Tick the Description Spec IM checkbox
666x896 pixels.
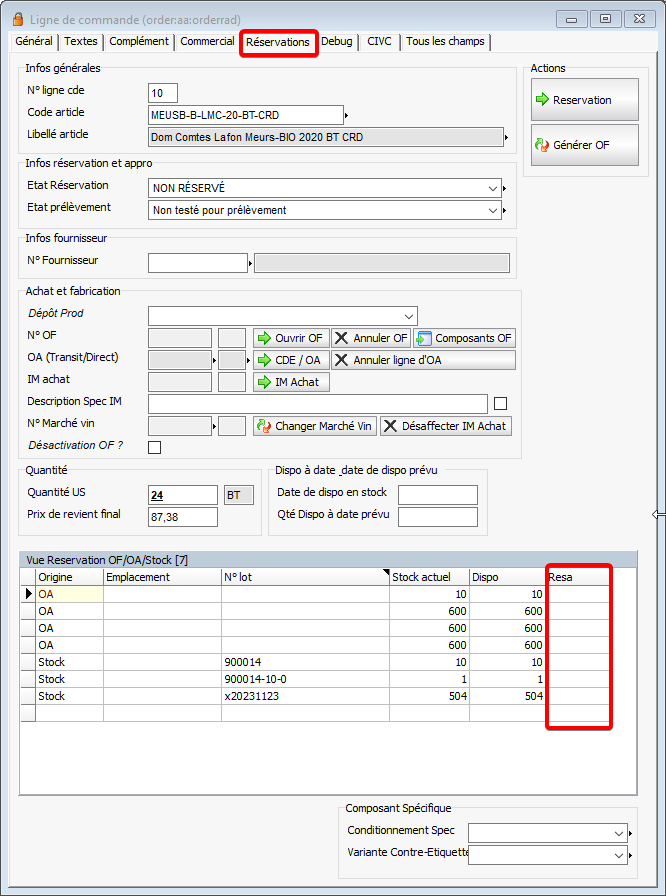501,403
